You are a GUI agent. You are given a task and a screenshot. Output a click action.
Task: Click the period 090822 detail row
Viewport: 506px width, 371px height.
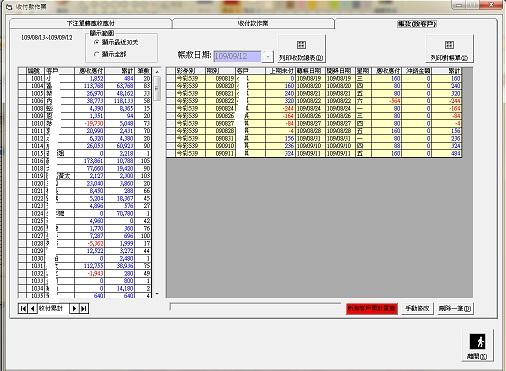tap(314, 101)
